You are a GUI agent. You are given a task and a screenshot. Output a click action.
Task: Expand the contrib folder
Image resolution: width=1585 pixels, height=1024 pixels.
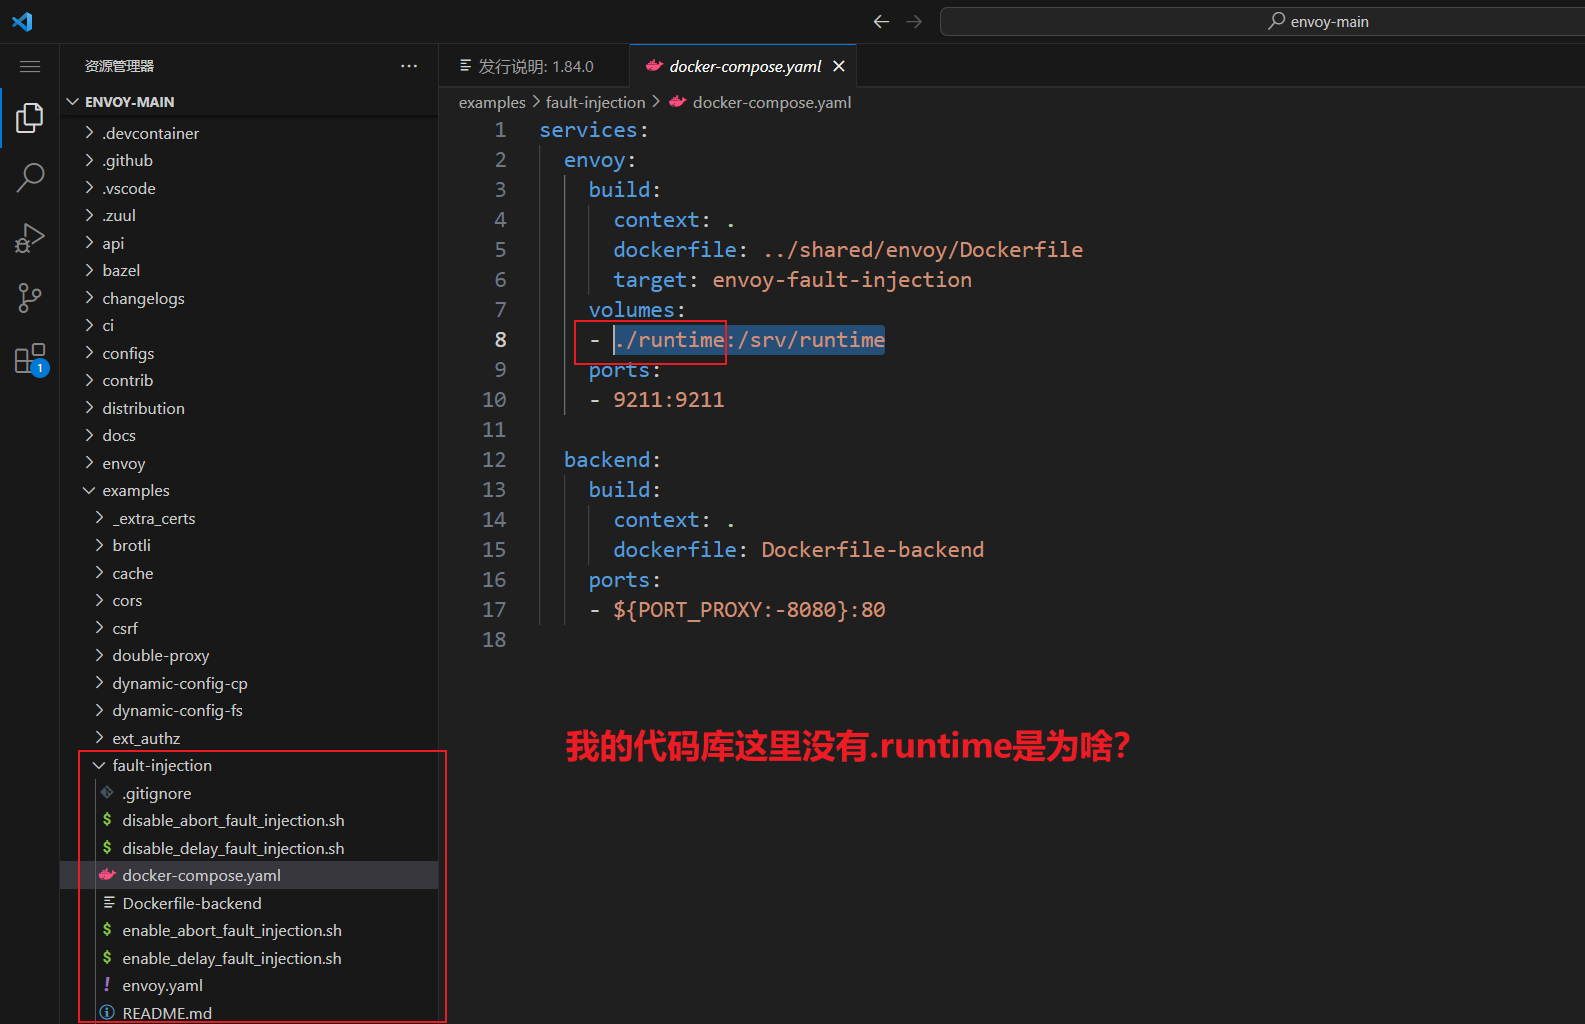coord(249,380)
